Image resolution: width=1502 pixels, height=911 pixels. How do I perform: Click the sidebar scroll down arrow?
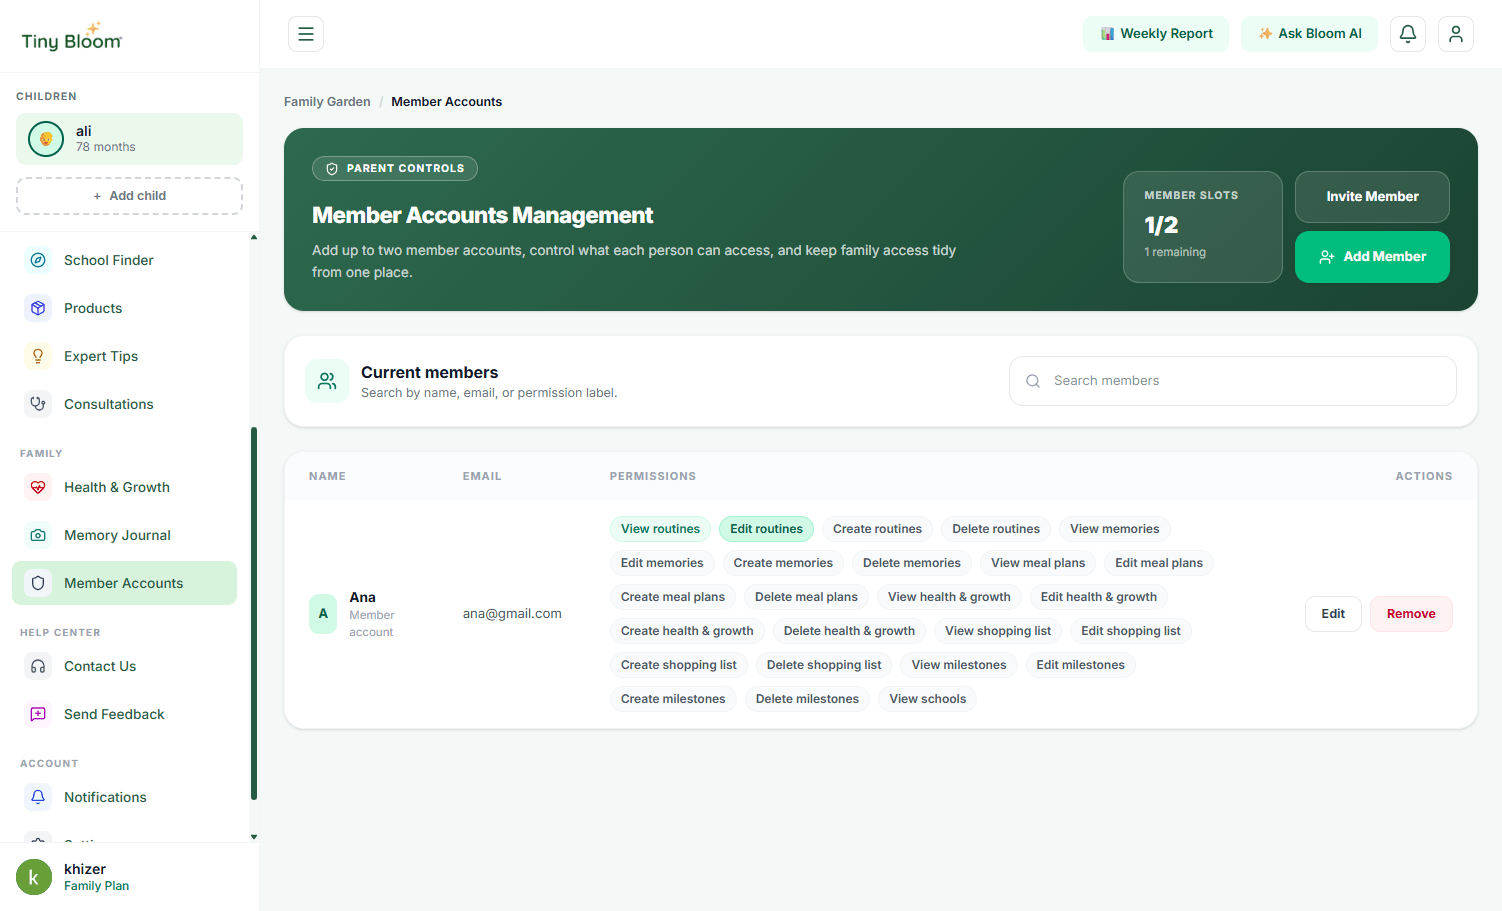point(254,837)
